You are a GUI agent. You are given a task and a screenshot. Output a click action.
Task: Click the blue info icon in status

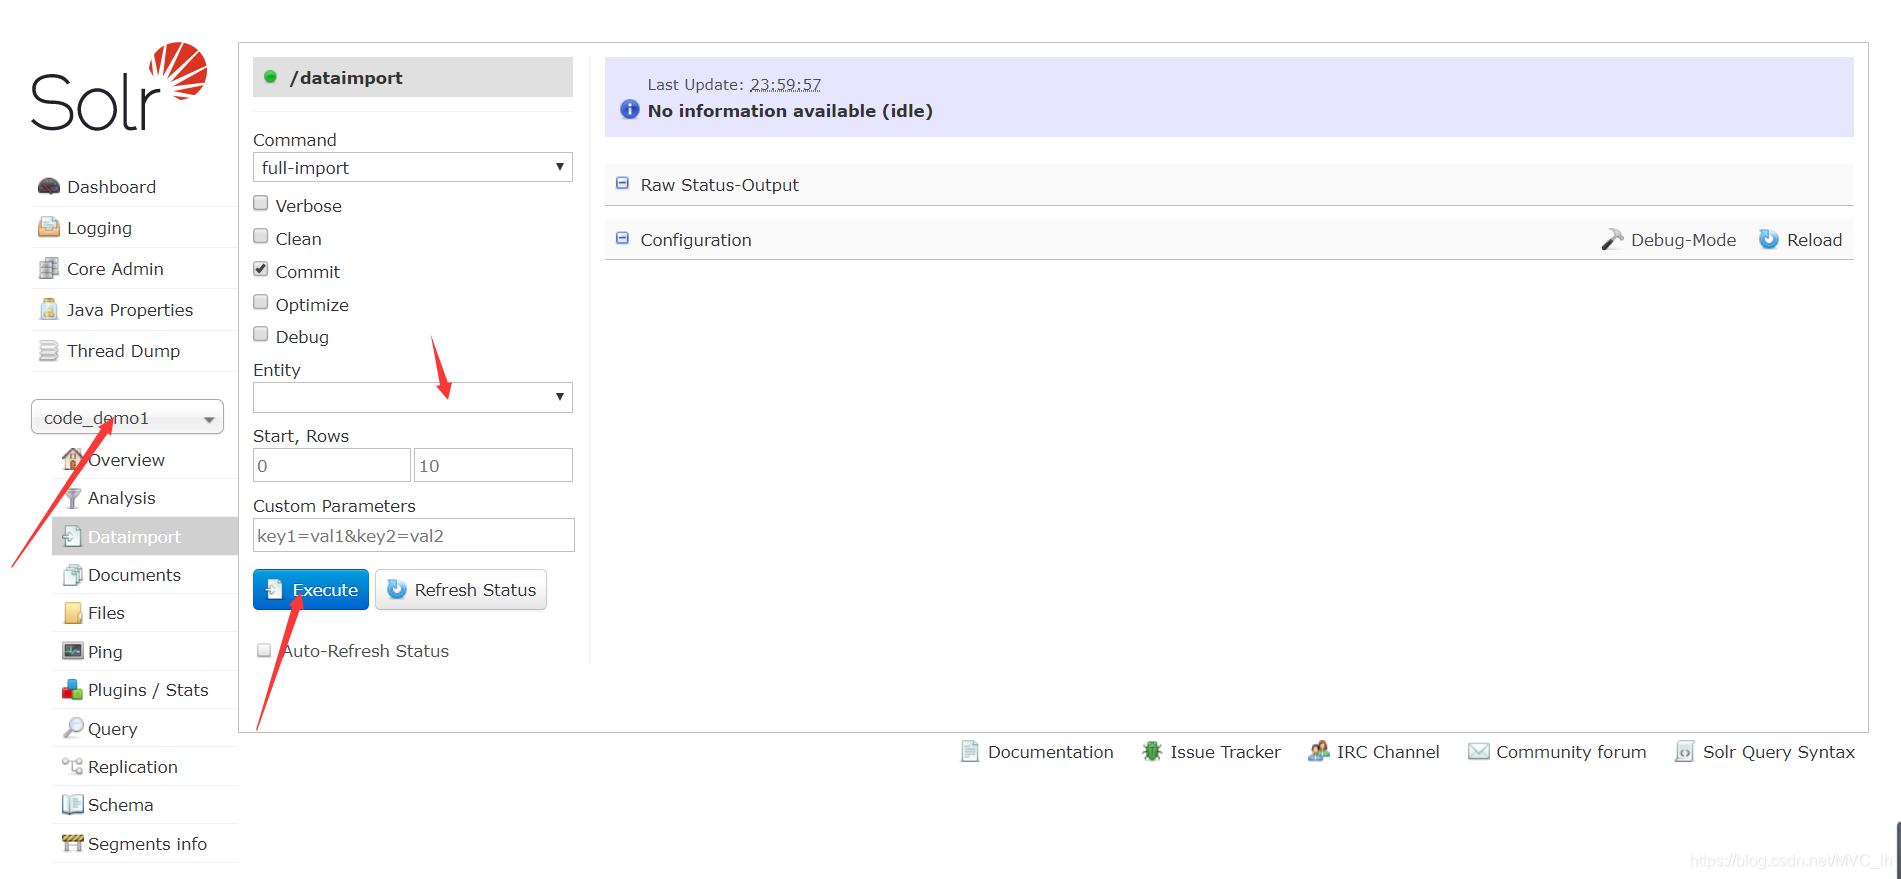[629, 109]
